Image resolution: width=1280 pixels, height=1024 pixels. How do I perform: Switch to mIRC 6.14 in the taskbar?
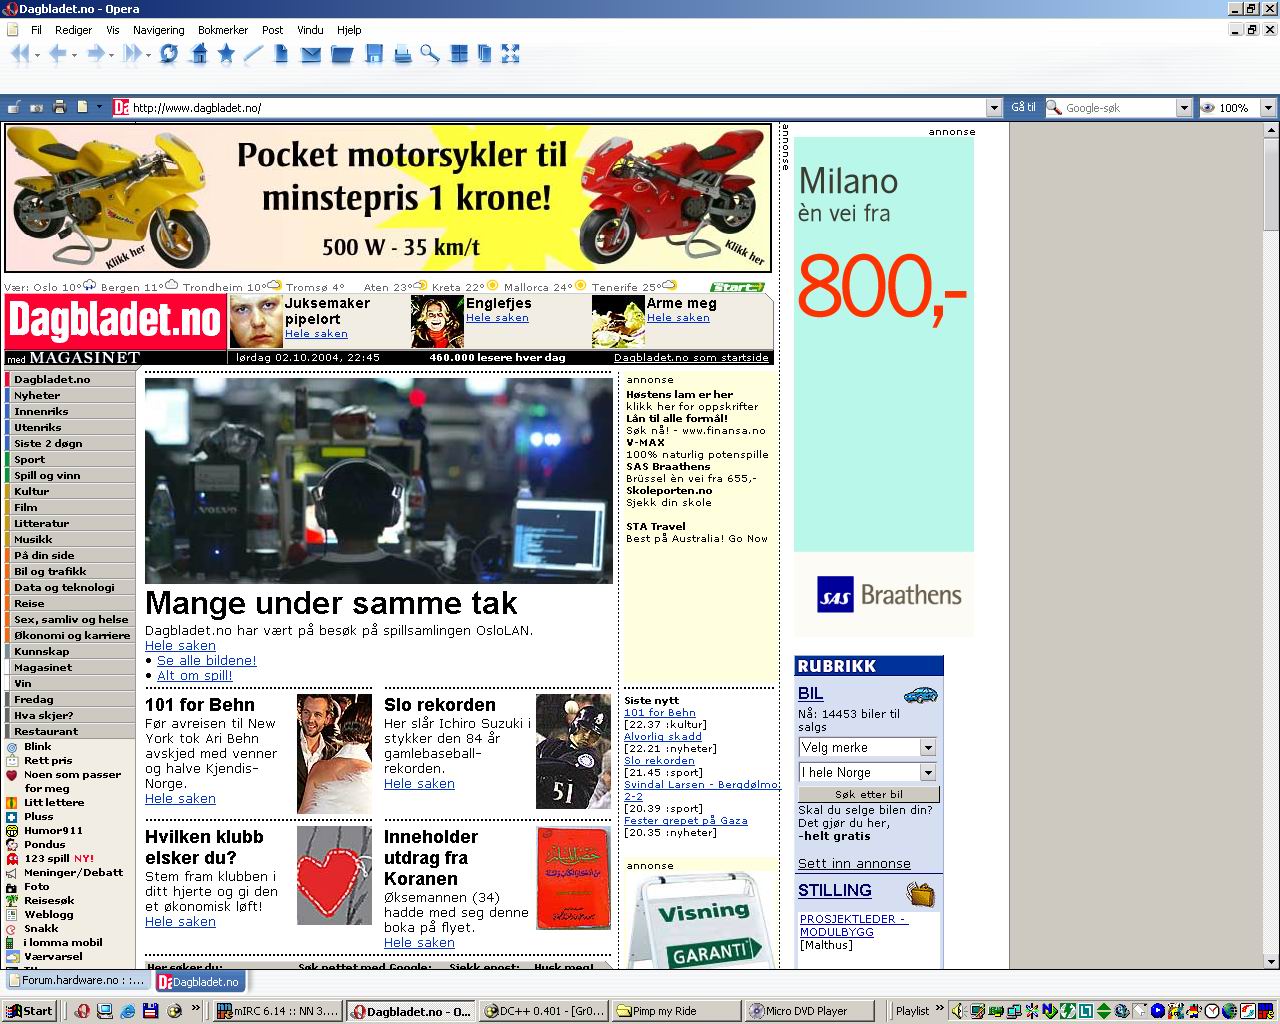coord(278,1011)
